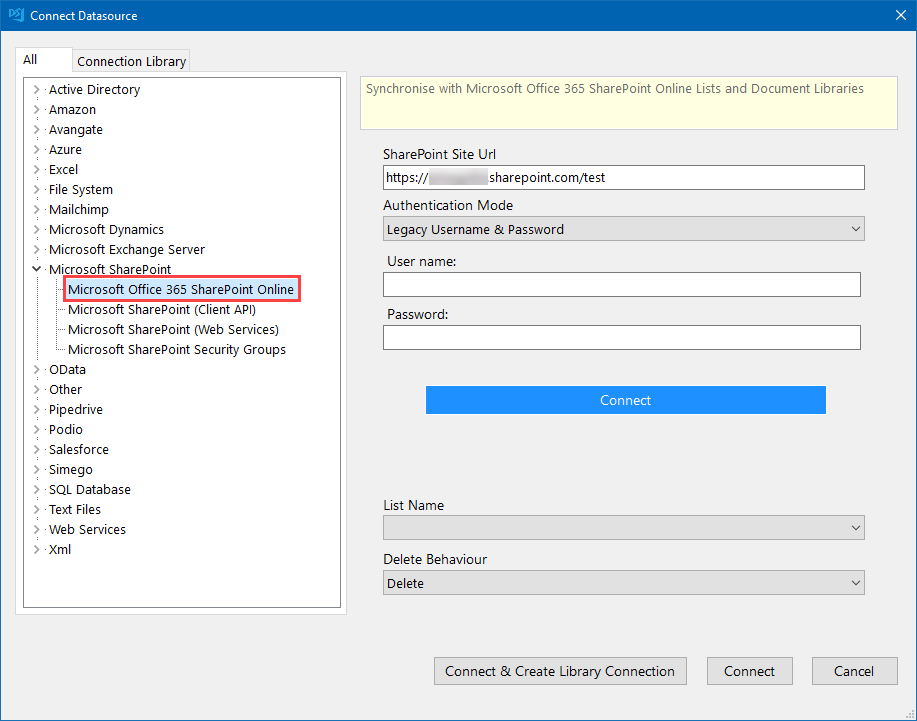Screen dimensions: 917x721
Task: Expand the Pipedrive node arrow
Action: coord(36,409)
